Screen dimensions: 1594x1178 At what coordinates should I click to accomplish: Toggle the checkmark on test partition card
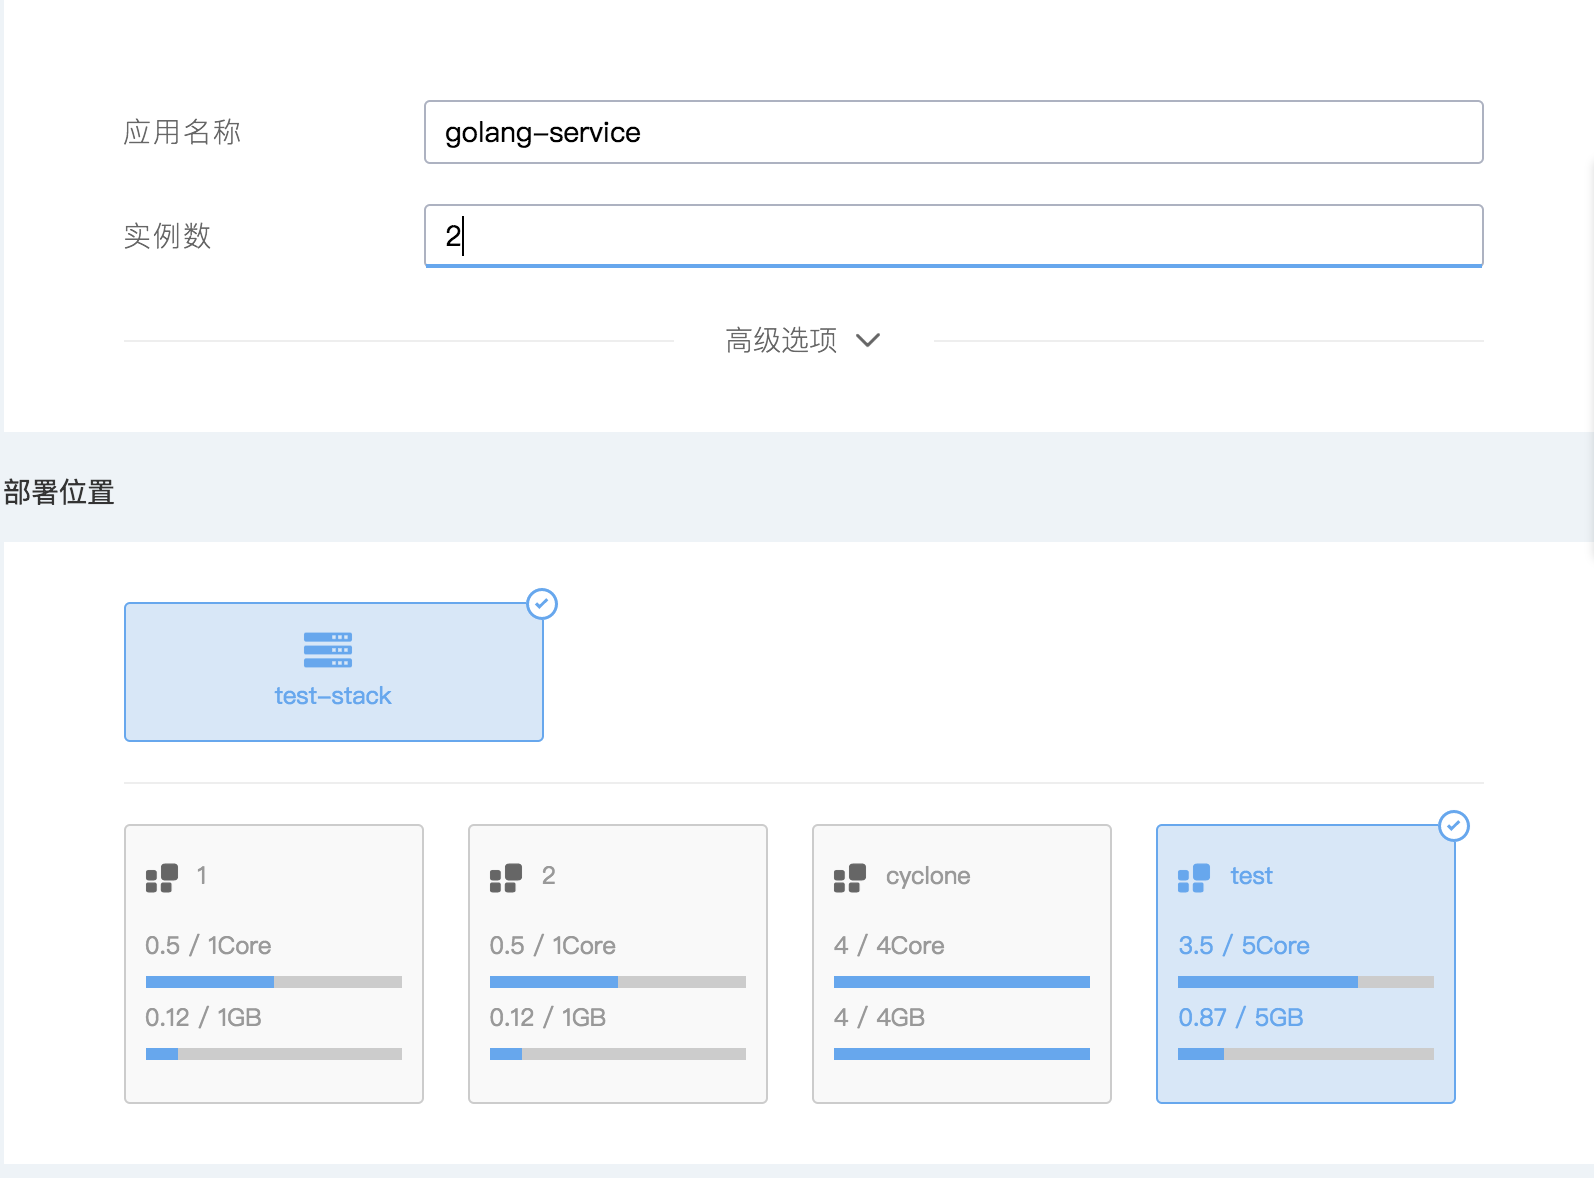1454,826
